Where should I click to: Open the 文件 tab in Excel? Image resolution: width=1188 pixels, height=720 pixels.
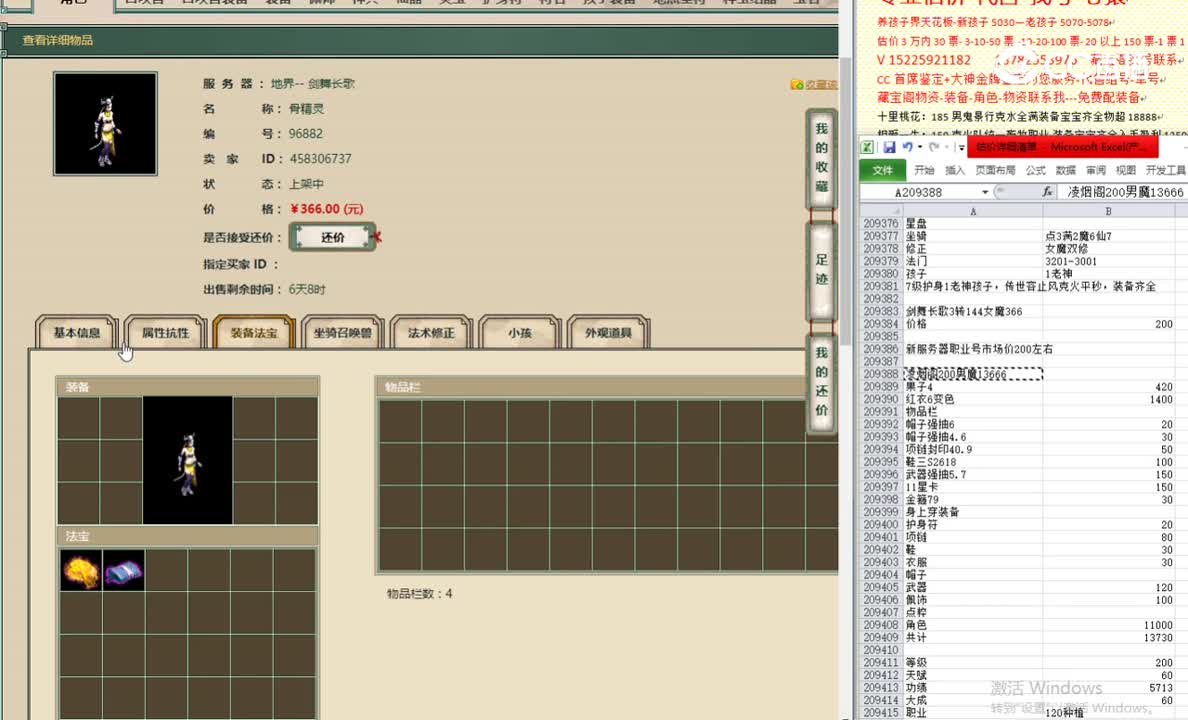pos(883,170)
